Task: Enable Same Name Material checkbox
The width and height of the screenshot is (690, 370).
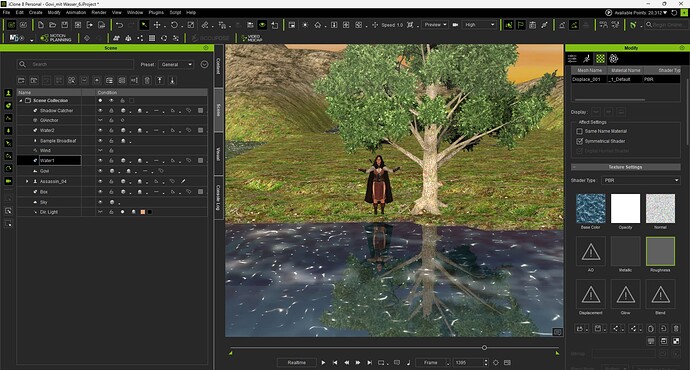Action: (580, 131)
